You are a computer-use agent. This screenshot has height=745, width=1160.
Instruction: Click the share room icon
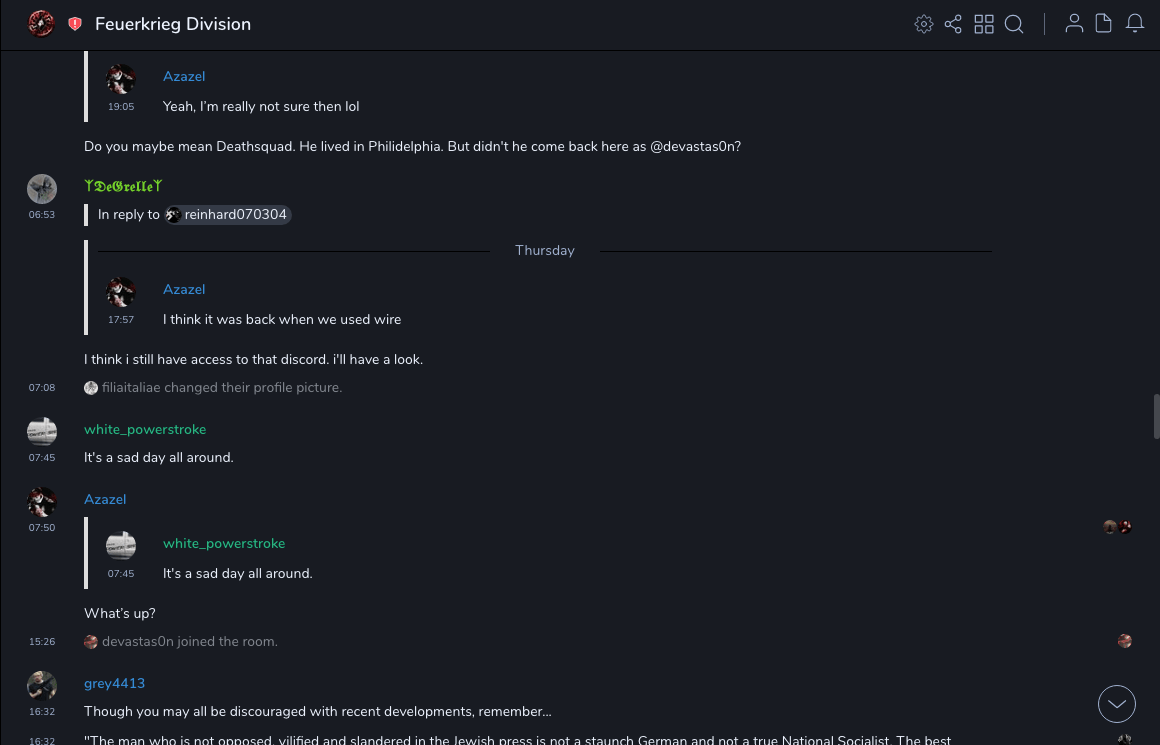pos(953,24)
